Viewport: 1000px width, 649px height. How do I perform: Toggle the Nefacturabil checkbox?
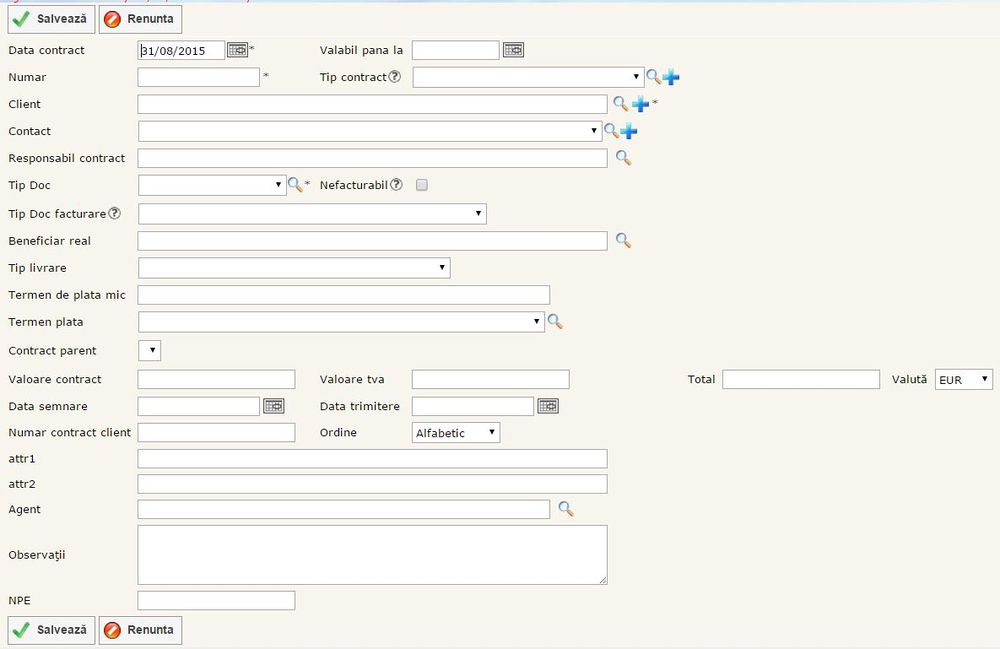point(422,185)
